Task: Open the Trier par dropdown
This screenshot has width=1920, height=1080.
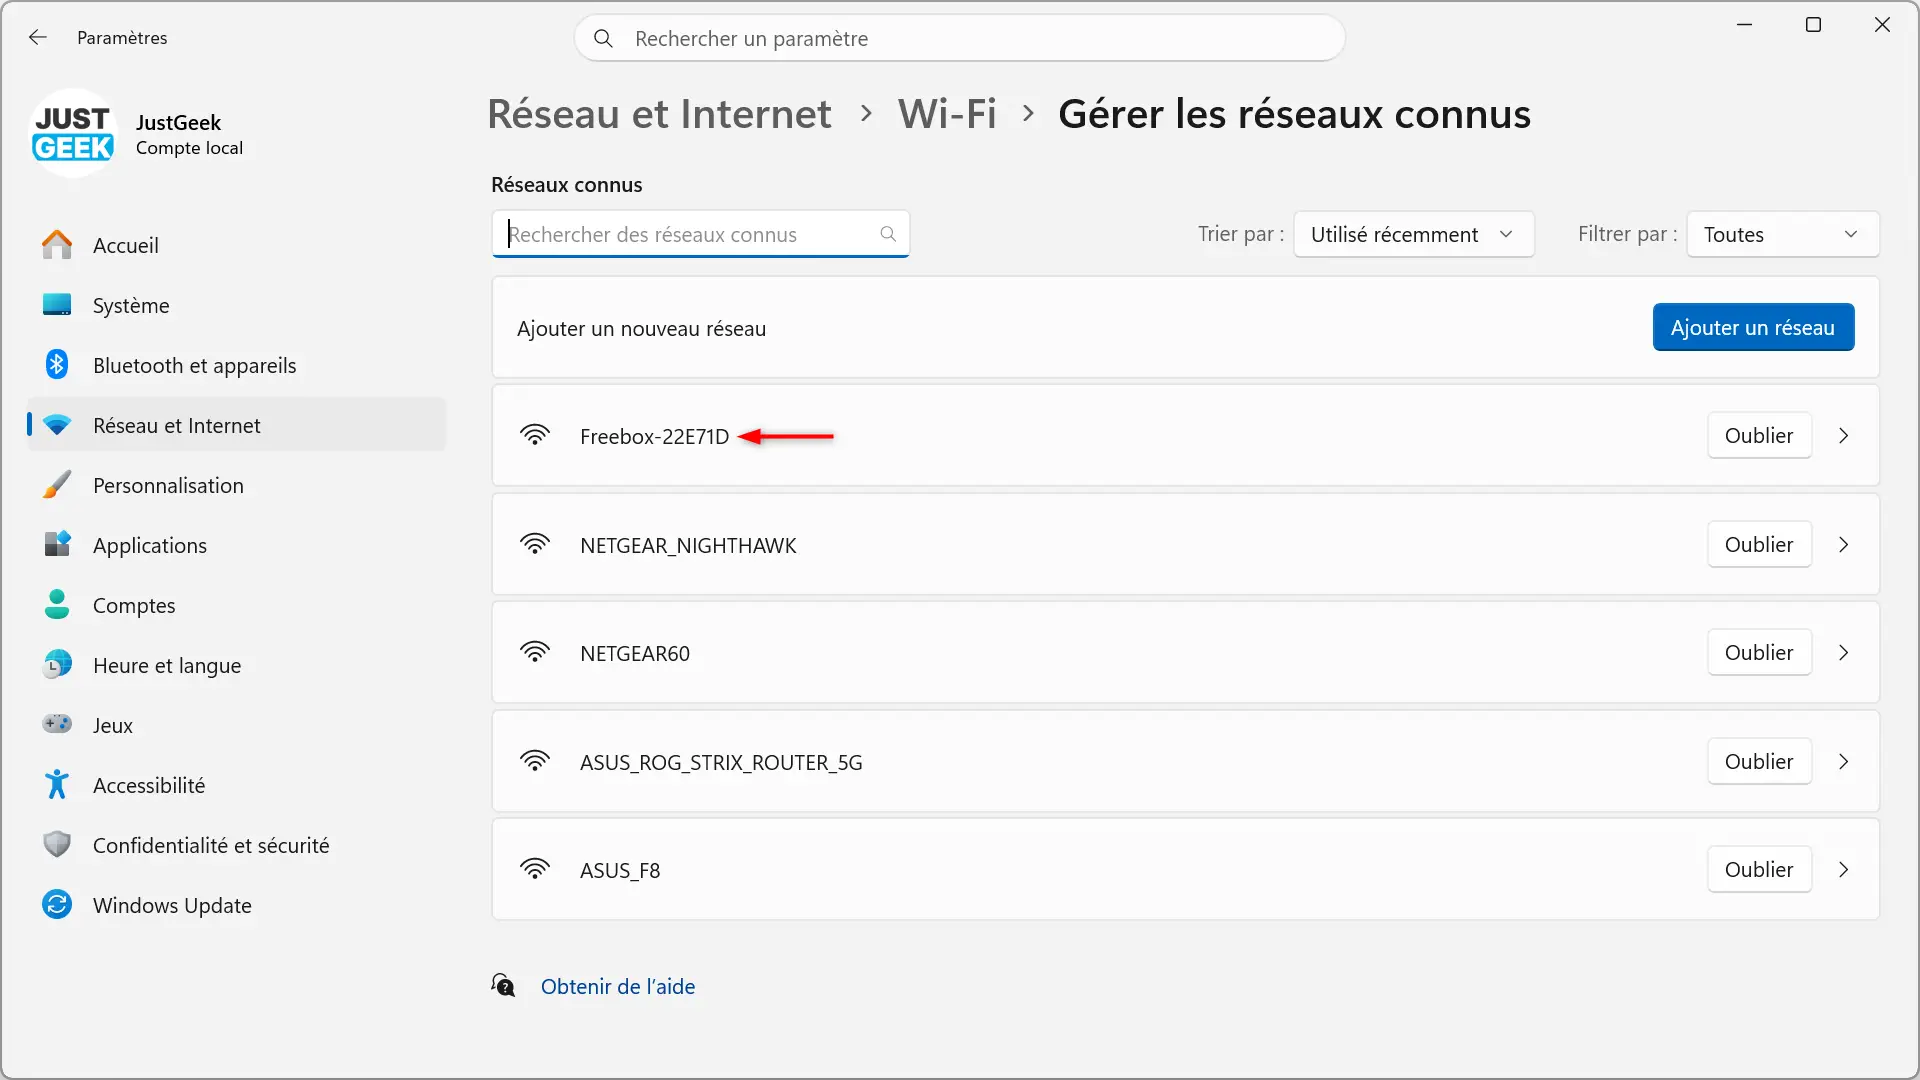Action: point(1414,234)
